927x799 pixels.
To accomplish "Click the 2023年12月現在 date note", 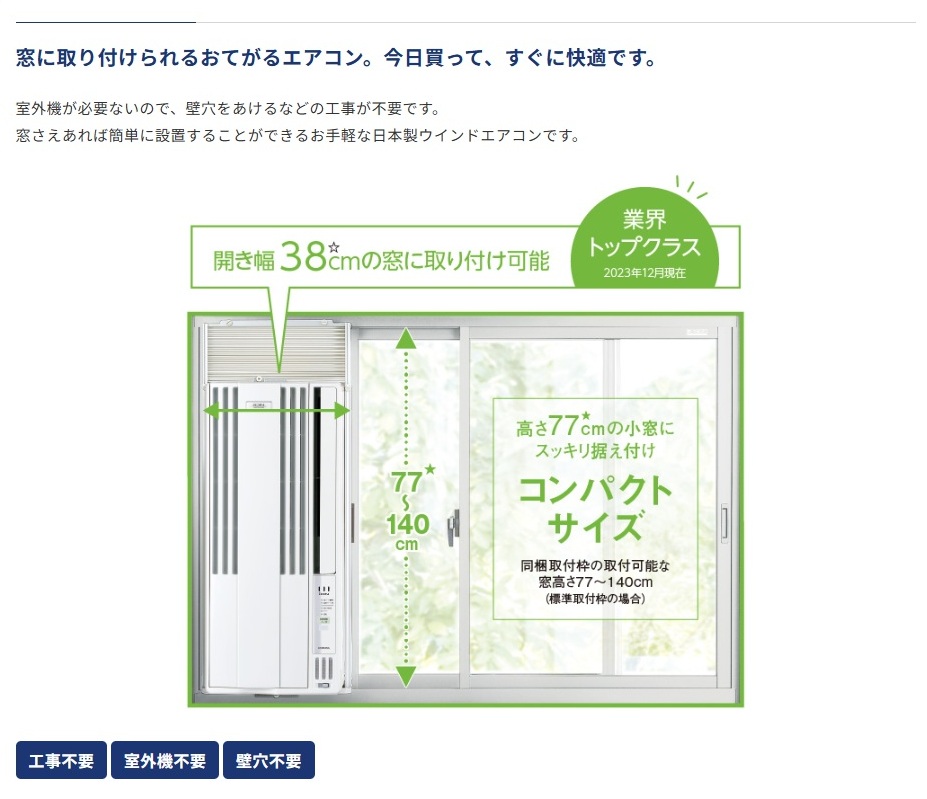I will [x=644, y=273].
